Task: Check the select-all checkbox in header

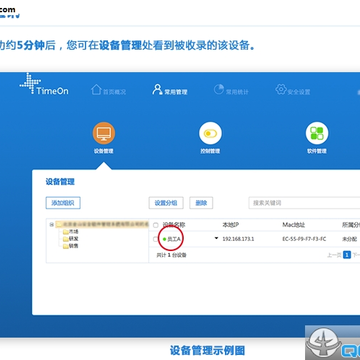Action: pos(155,225)
